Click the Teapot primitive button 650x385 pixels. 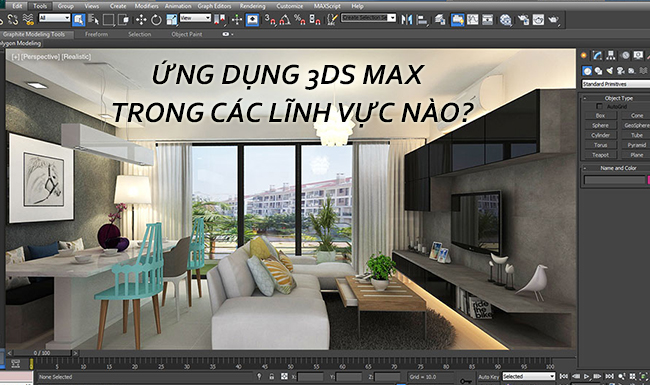pos(600,155)
